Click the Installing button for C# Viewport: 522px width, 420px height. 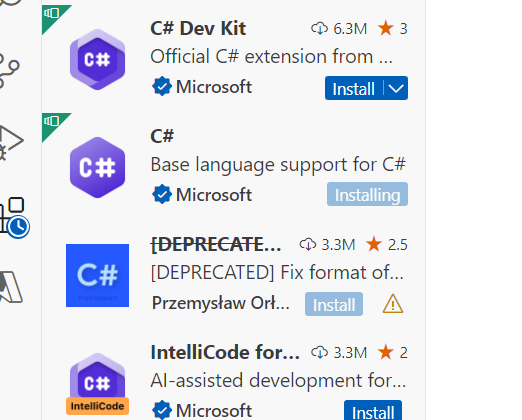[x=367, y=194]
